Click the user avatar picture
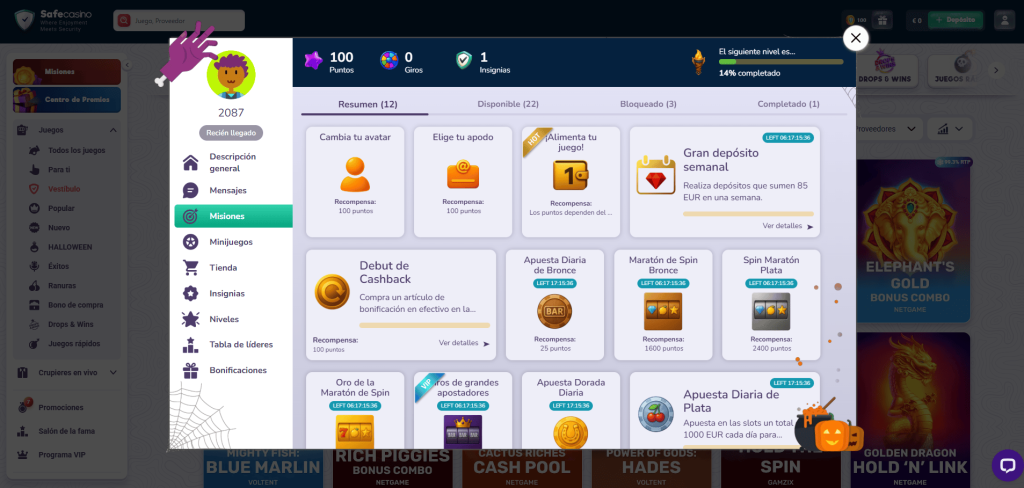The image size is (1024, 488). point(231,74)
